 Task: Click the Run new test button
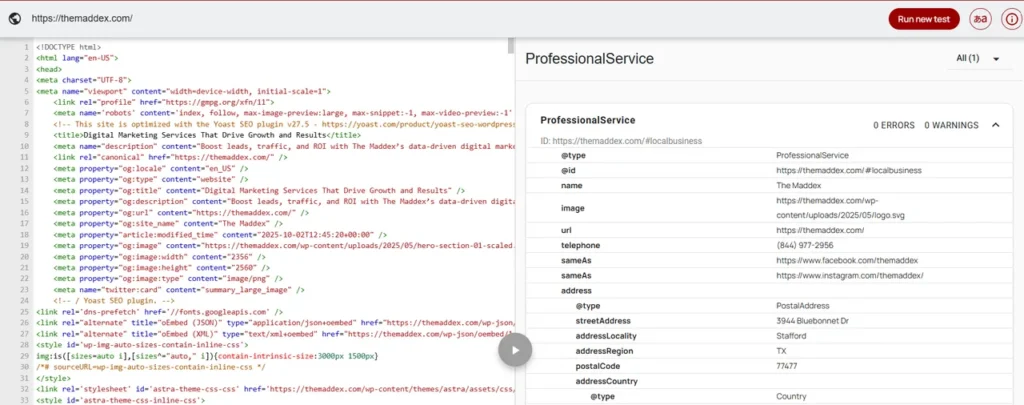click(x=923, y=19)
